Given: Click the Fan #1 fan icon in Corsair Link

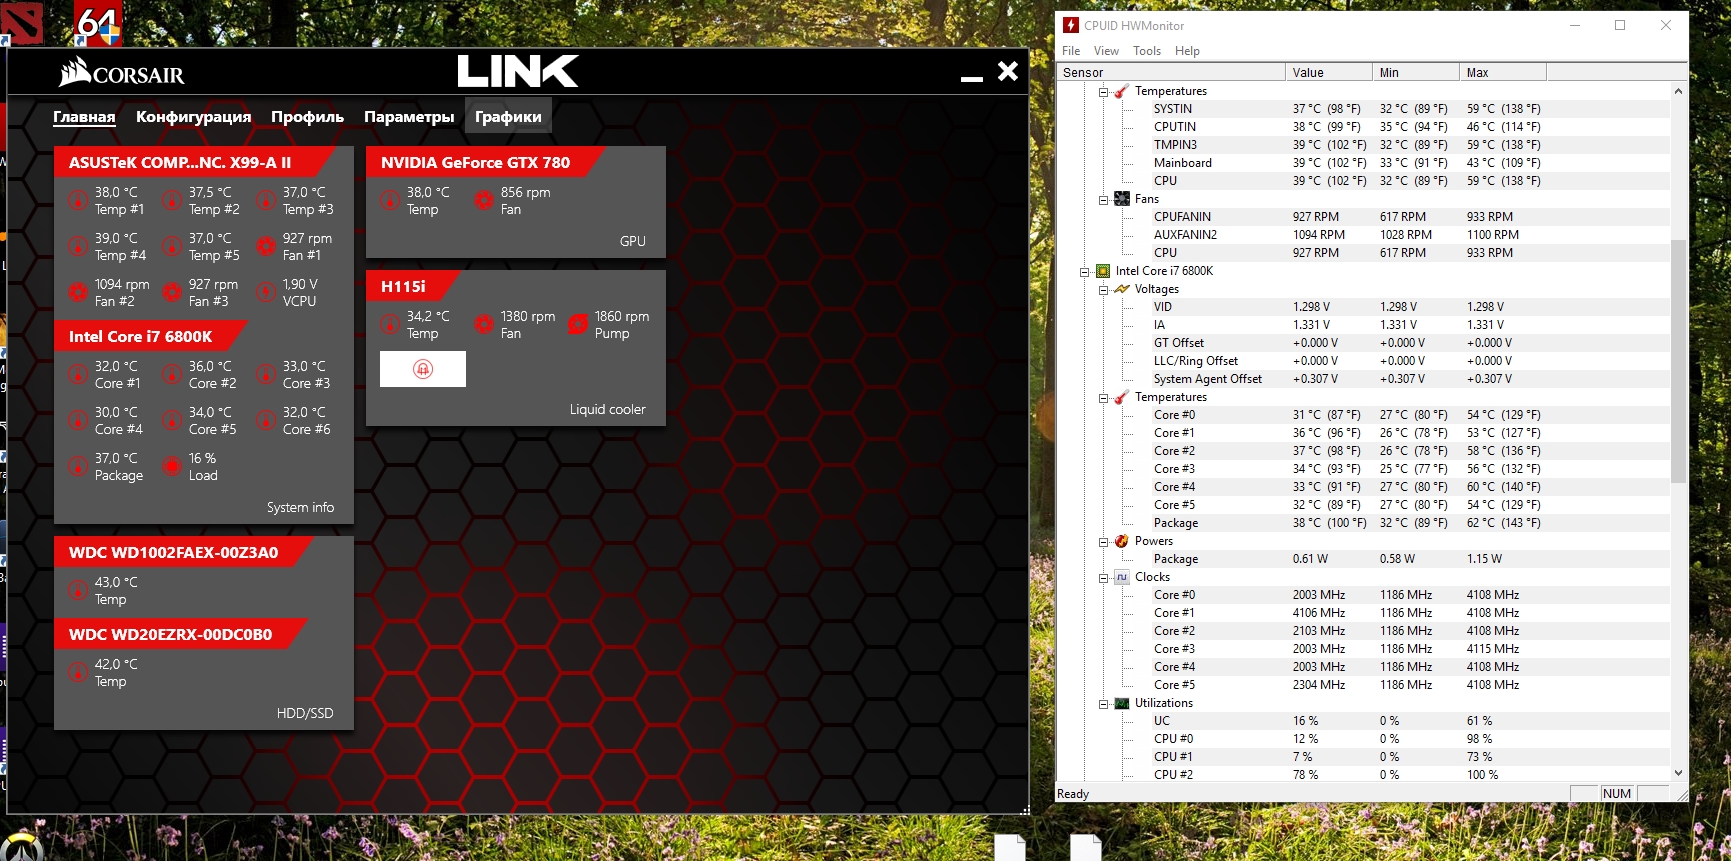Looking at the screenshot, I should tap(266, 246).
